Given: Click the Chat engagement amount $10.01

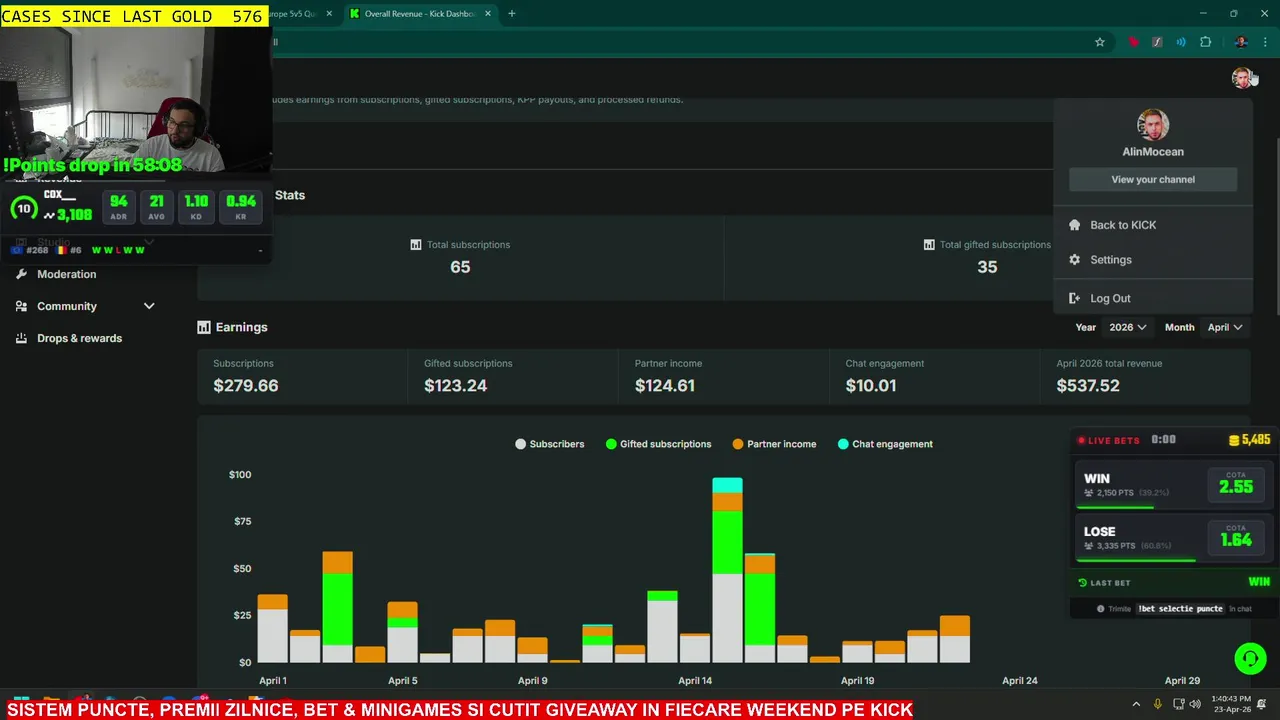Looking at the screenshot, I should tap(871, 386).
